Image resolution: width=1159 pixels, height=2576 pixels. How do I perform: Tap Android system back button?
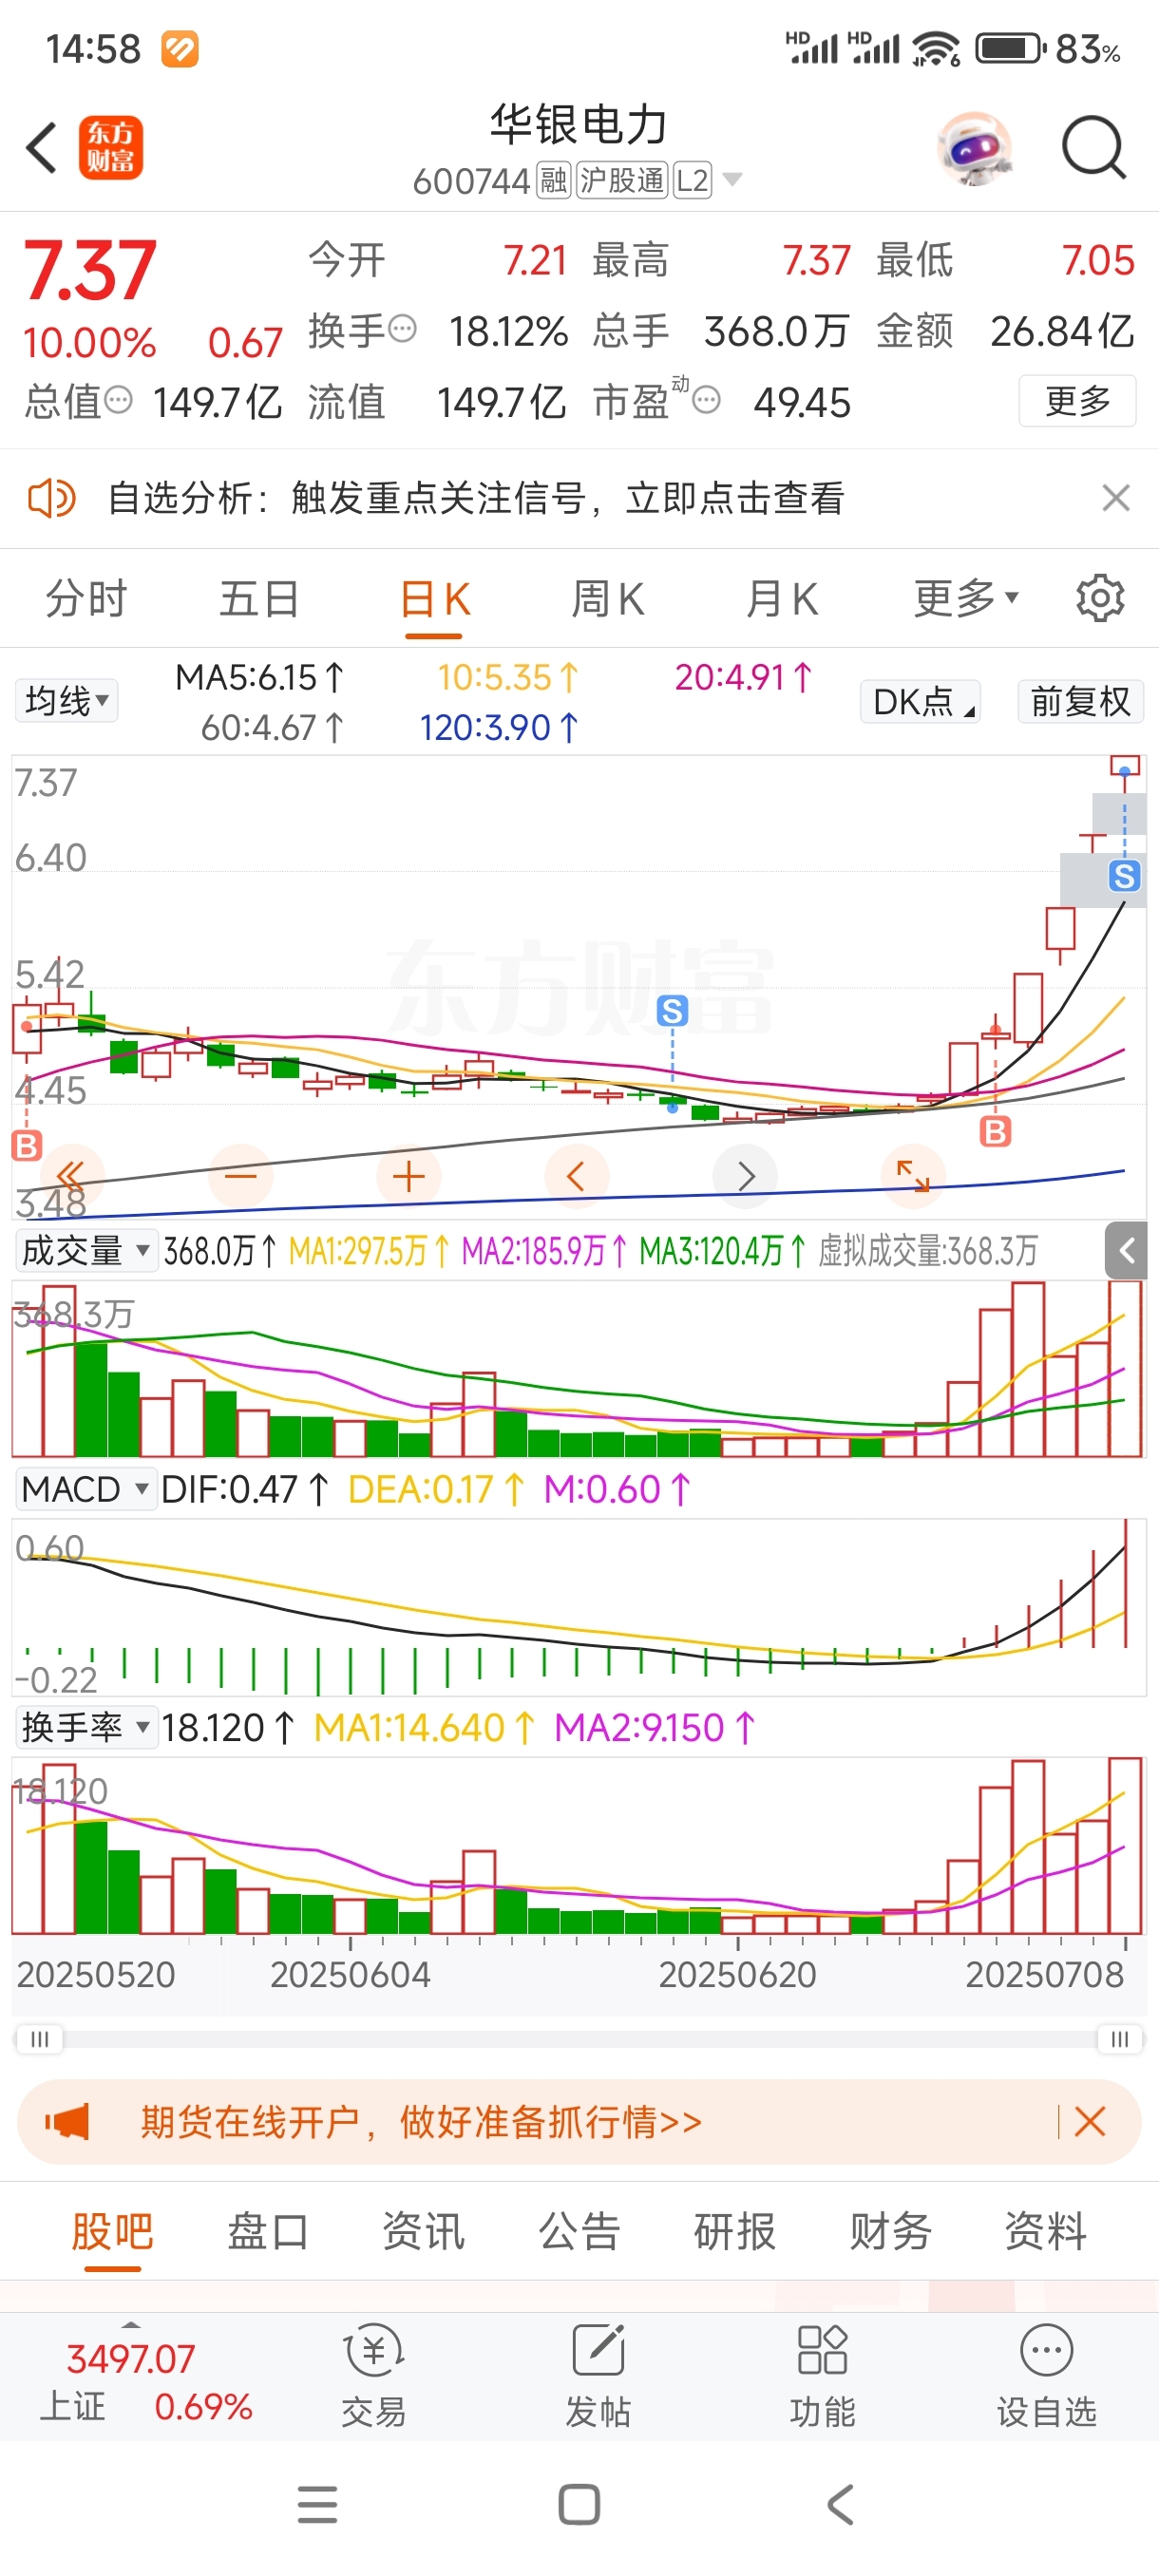841,2504
